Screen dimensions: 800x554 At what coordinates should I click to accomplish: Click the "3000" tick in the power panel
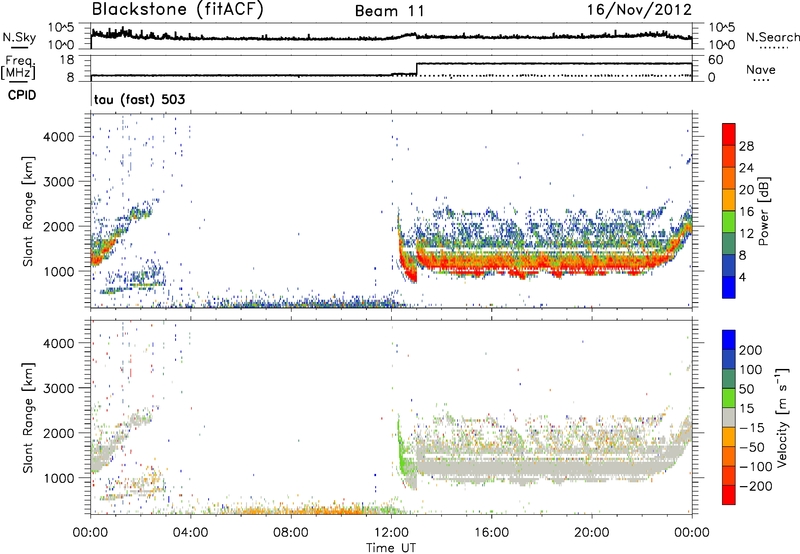pyautogui.click(x=59, y=182)
